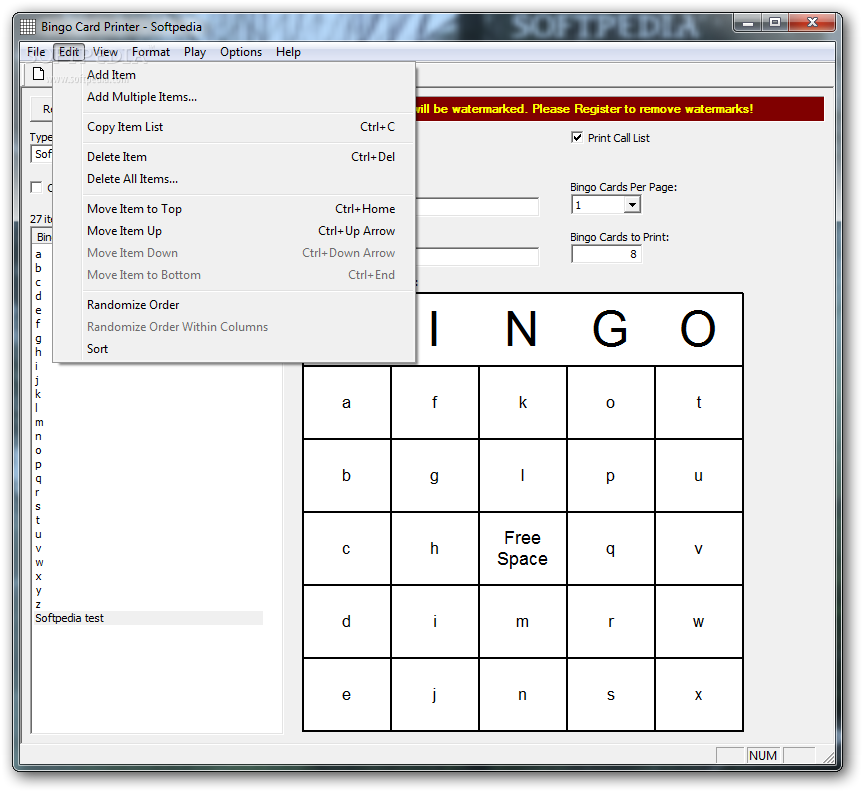This screenshot has height=792, width=863.
Task: Click the letter G in card header
Action: tap(610, 329)
